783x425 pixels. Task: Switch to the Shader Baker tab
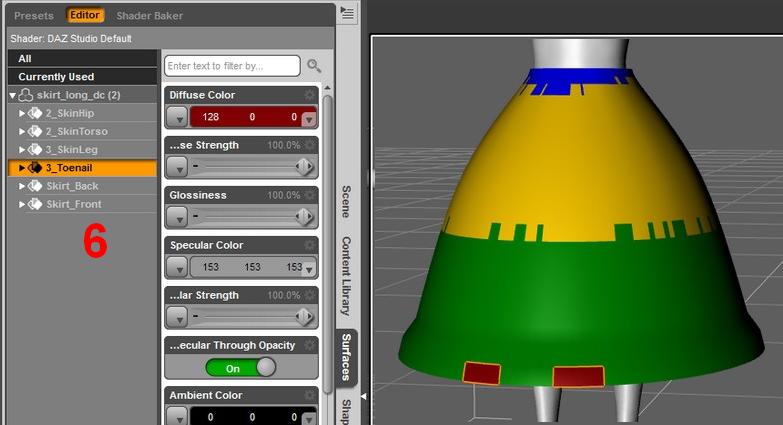click(x=149, y=15)
